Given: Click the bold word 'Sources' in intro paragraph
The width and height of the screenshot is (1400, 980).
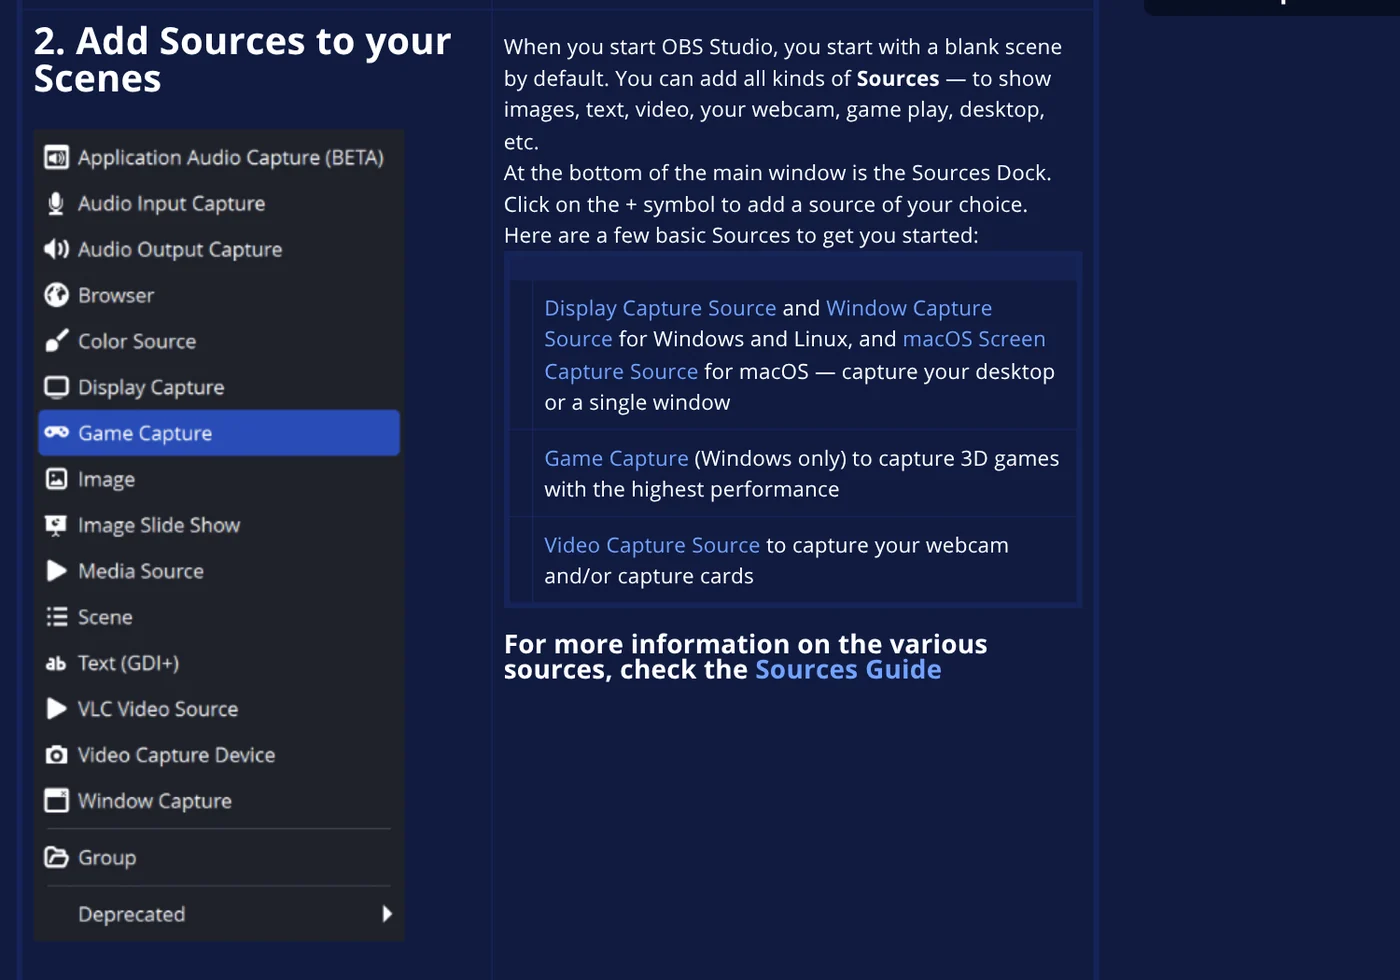Looking at the screenshot, I should (898, 78).
